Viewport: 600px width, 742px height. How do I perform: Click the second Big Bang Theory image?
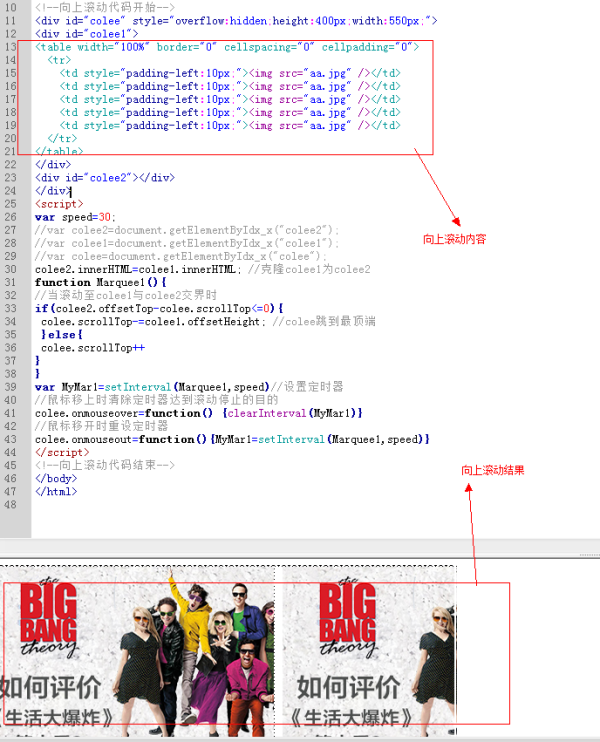click(369, 651)
